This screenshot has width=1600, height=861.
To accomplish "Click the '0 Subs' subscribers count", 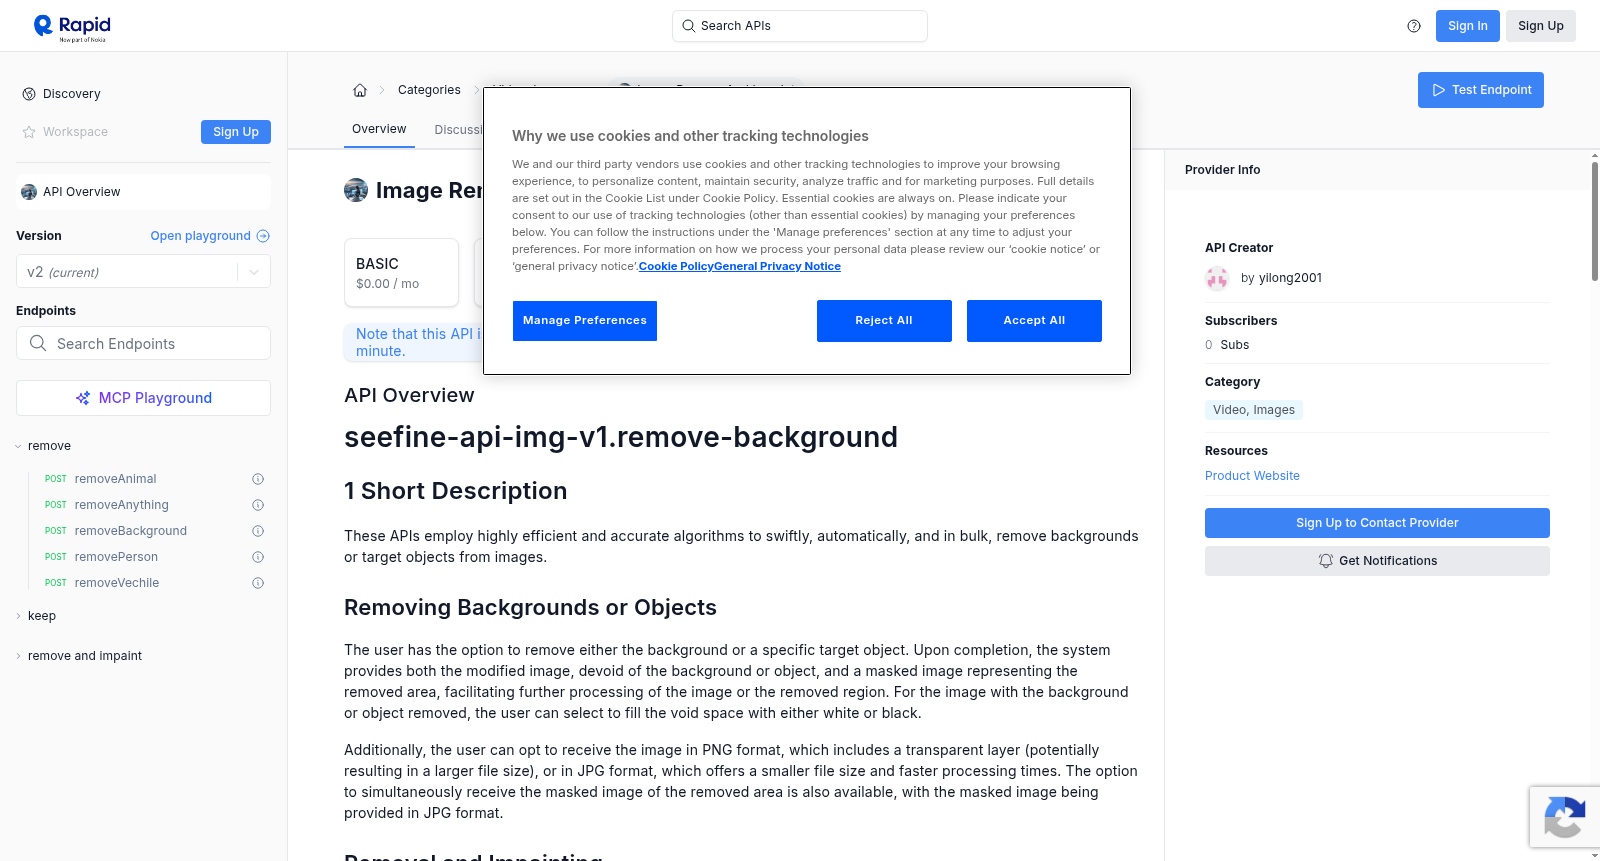I will pyautogui.click(x=1227, y=345).
